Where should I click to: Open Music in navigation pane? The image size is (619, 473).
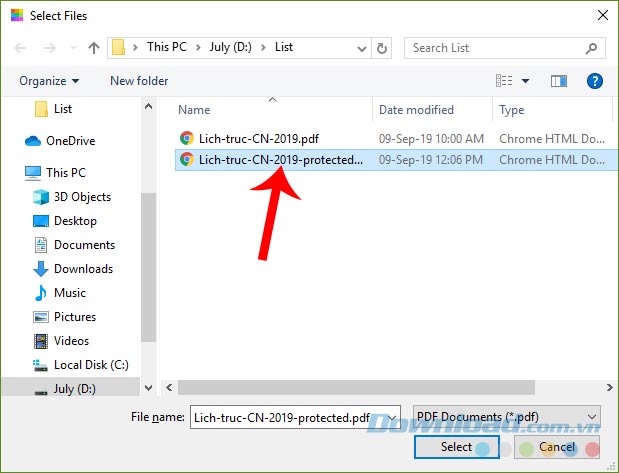point(70,293)
